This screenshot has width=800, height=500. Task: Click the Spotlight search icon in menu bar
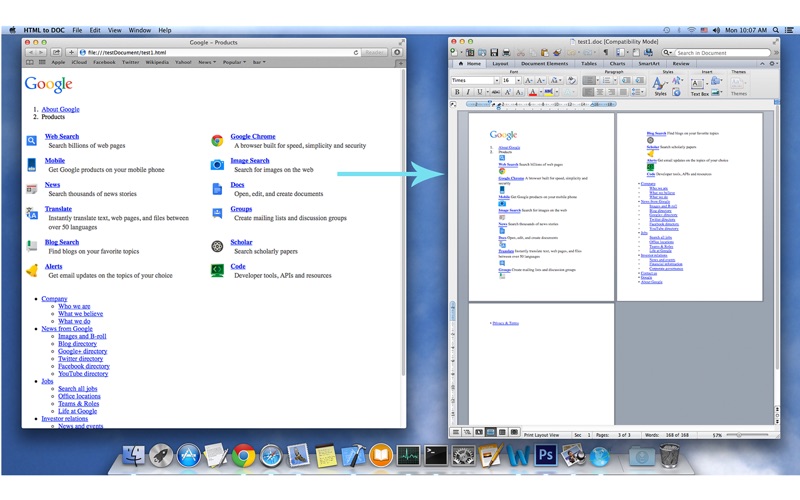tap(776, 30)
